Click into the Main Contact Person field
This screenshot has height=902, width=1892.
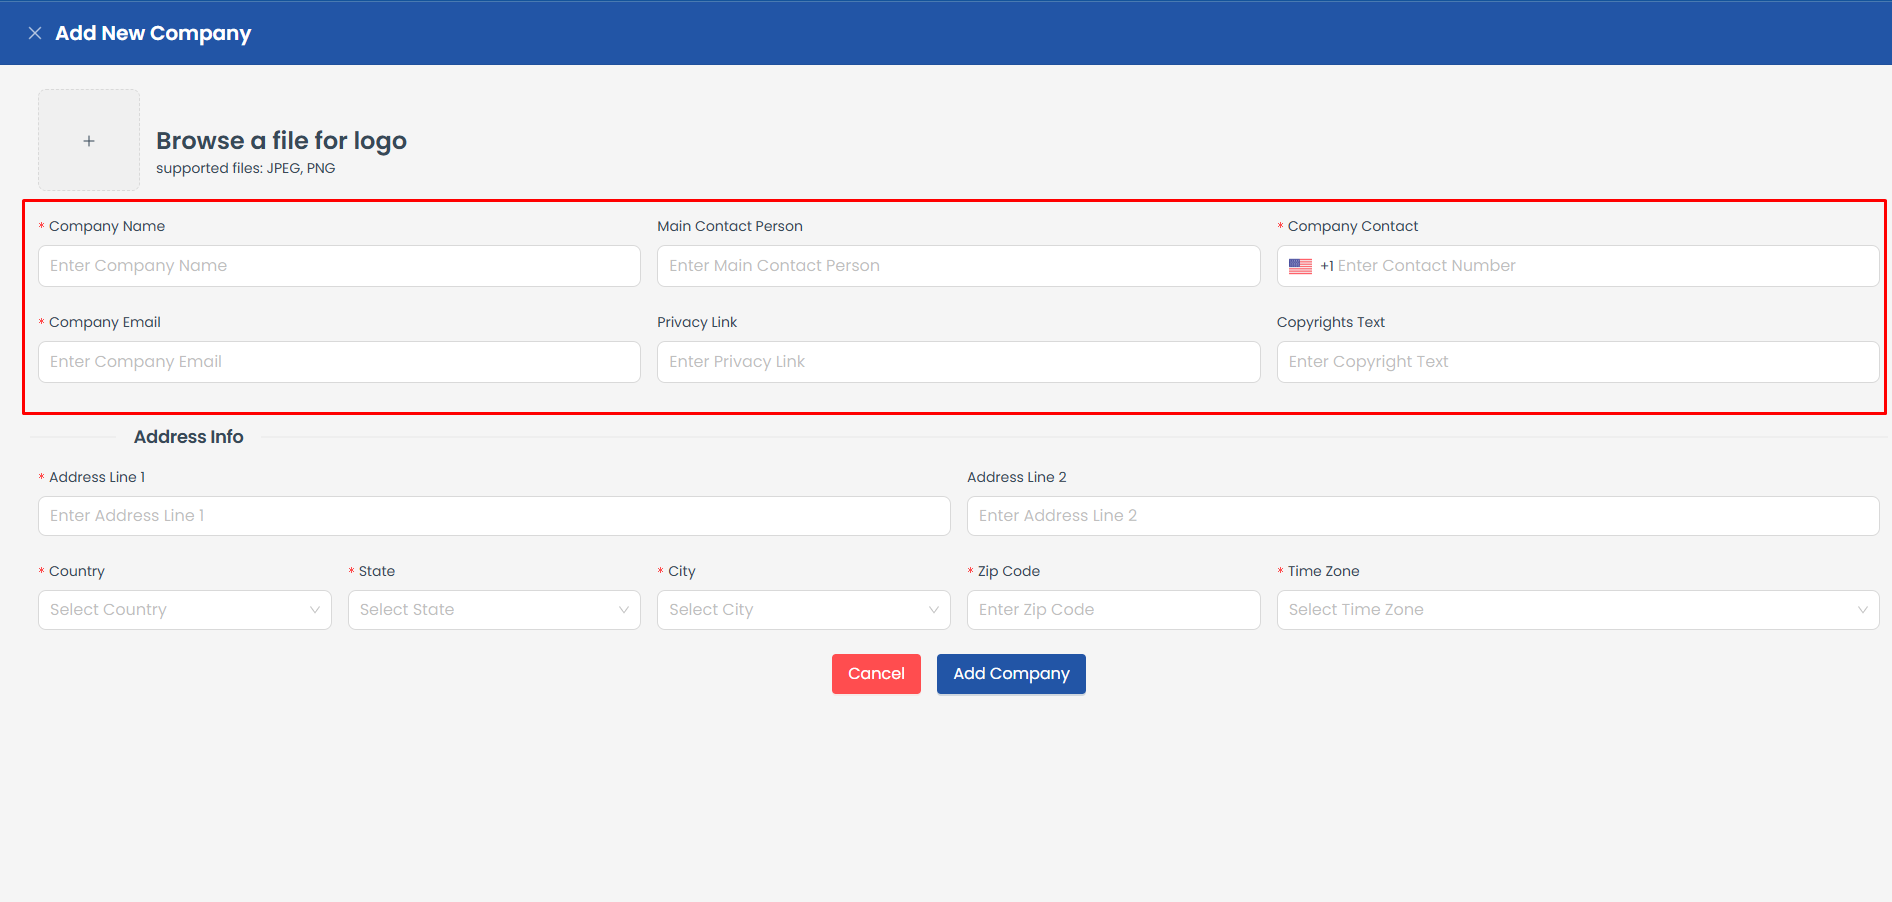pos(958,266)
